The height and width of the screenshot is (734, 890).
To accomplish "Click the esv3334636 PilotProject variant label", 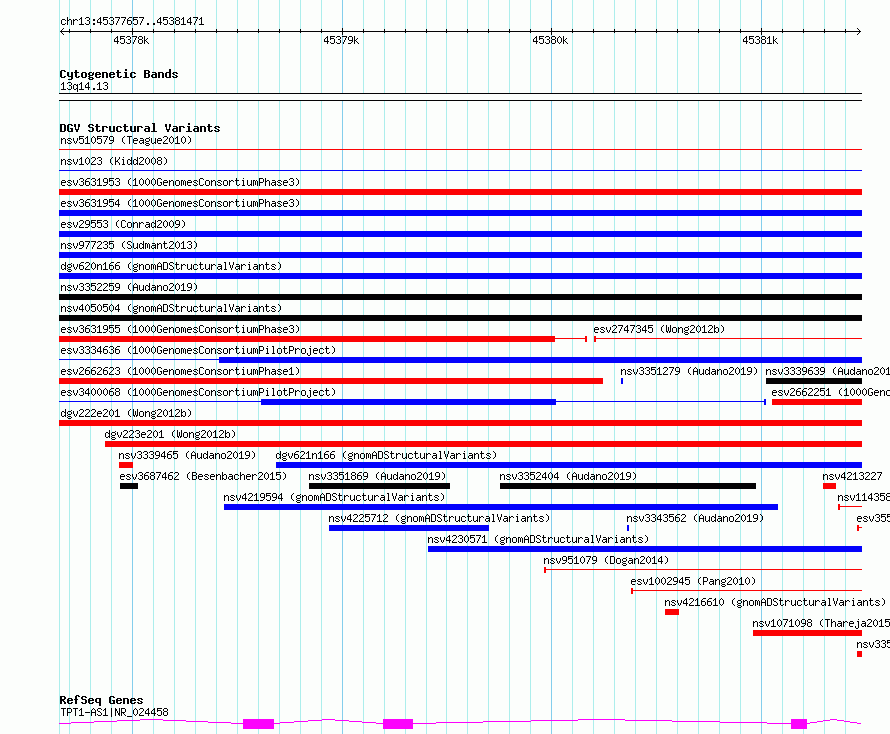I will pyautogui.click(x=198, y=350).
